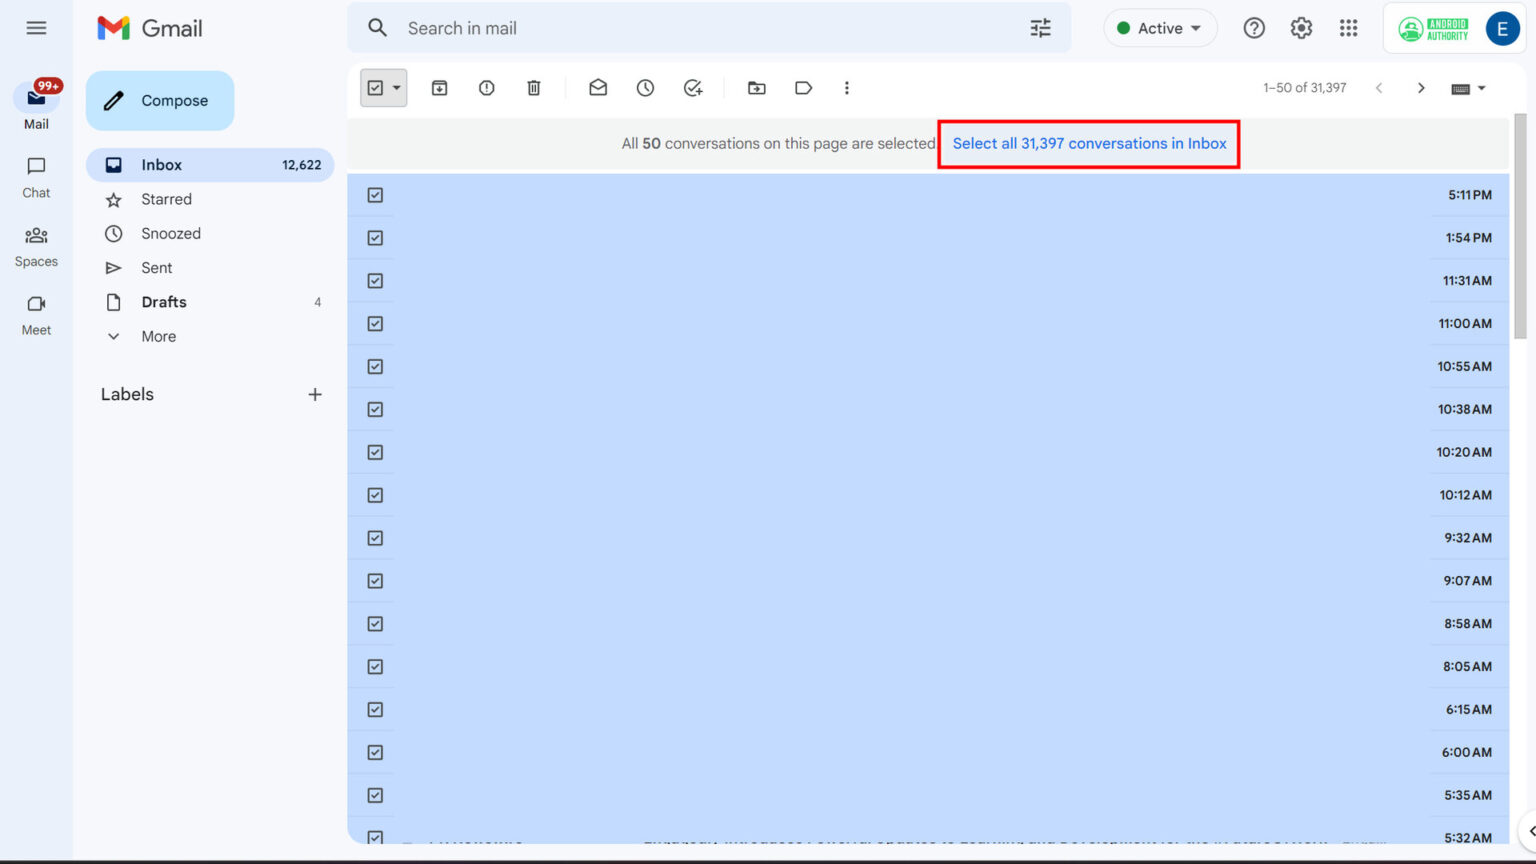This screenshot has height=864, width=1536.
Task: Open the main menu hamburger icon
Action: 36,28
